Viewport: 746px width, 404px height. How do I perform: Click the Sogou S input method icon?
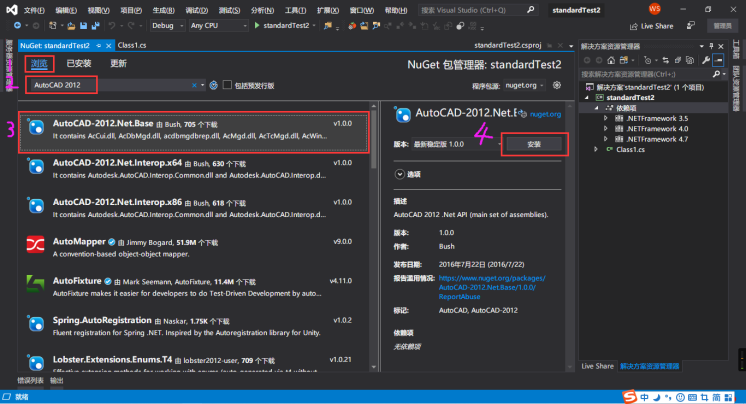pos(629,396)
